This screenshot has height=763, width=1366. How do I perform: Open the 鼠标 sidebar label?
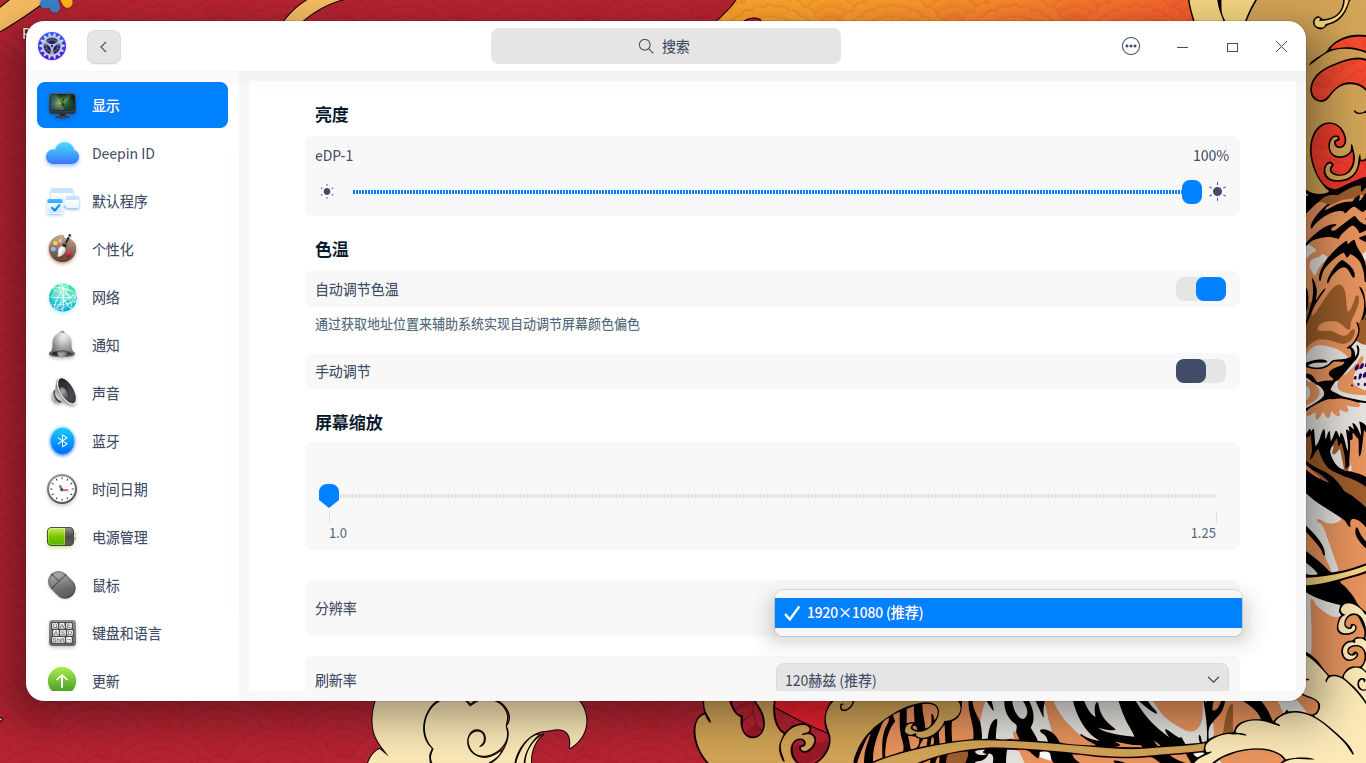[106, 585]
